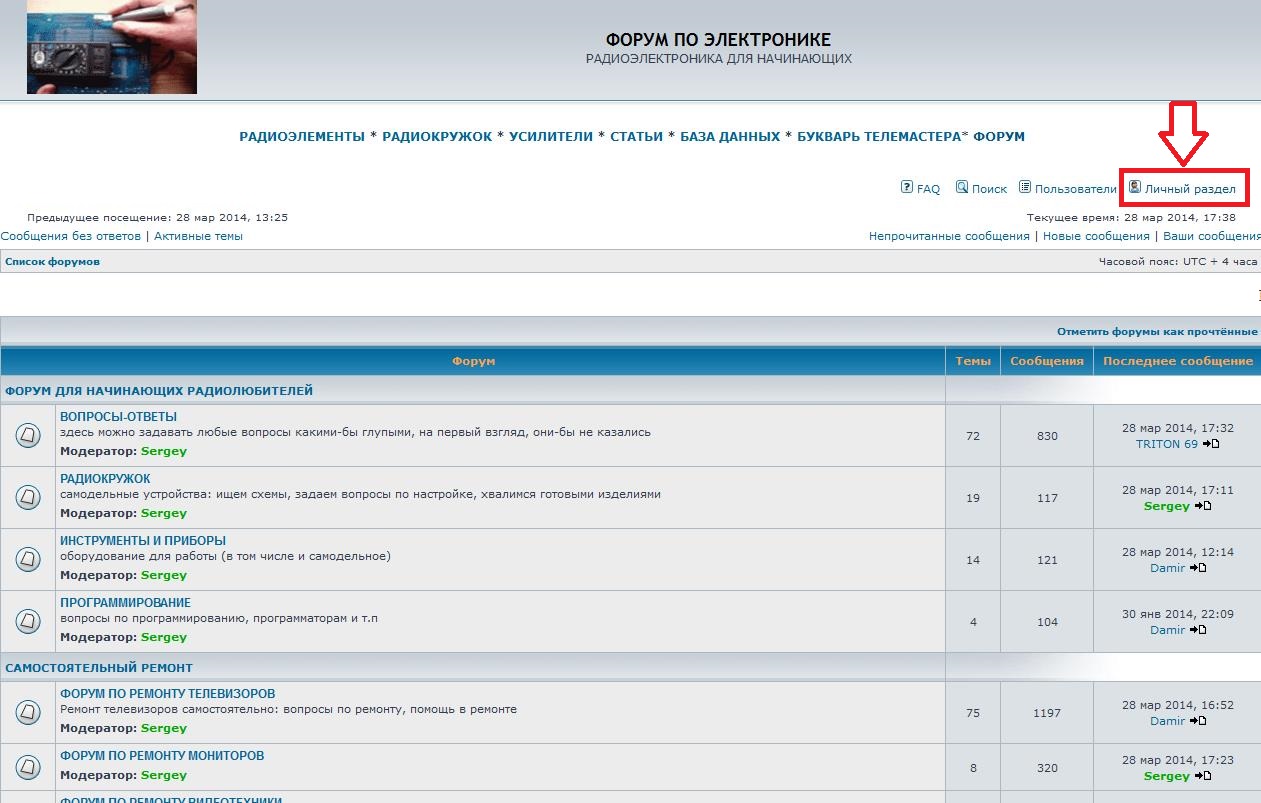1261x803 pixels.
Task: Open ФОРУМ ДЛЯ НАЧИНАЮЩИХ РАДИОЛЮБИТЕЛЕЙ category
Action: pos(159,391)
